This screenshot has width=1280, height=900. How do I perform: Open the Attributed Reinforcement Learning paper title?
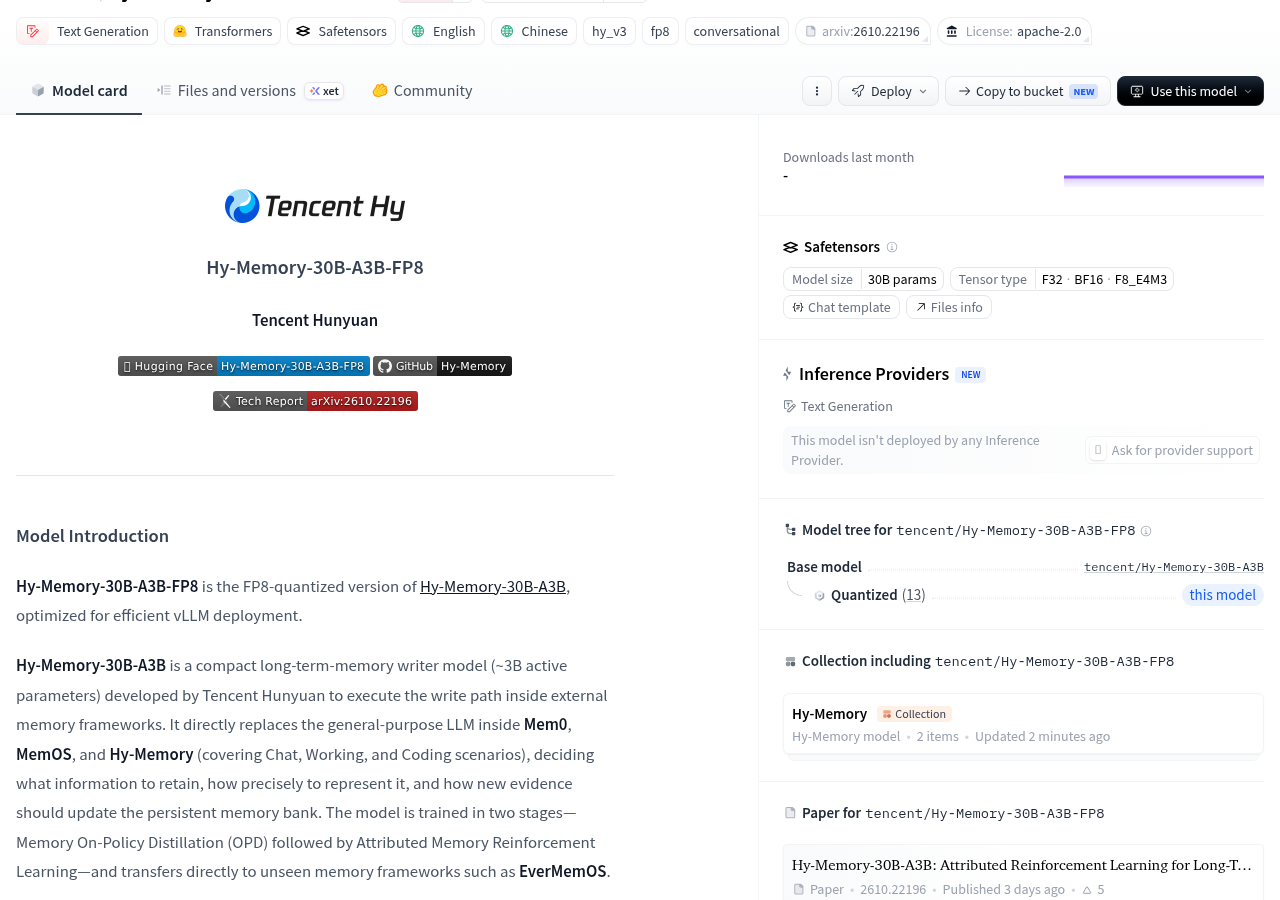pyautogui.click(x=1021, y=865)
